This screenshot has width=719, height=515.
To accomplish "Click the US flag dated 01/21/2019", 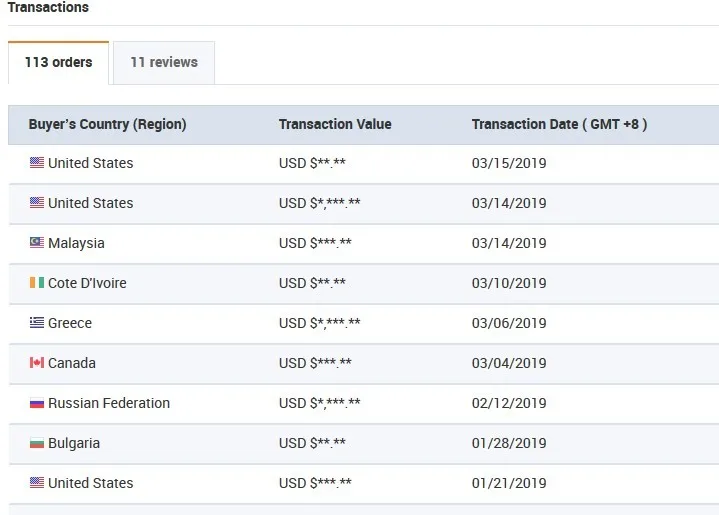I will (x=37, y=483).
